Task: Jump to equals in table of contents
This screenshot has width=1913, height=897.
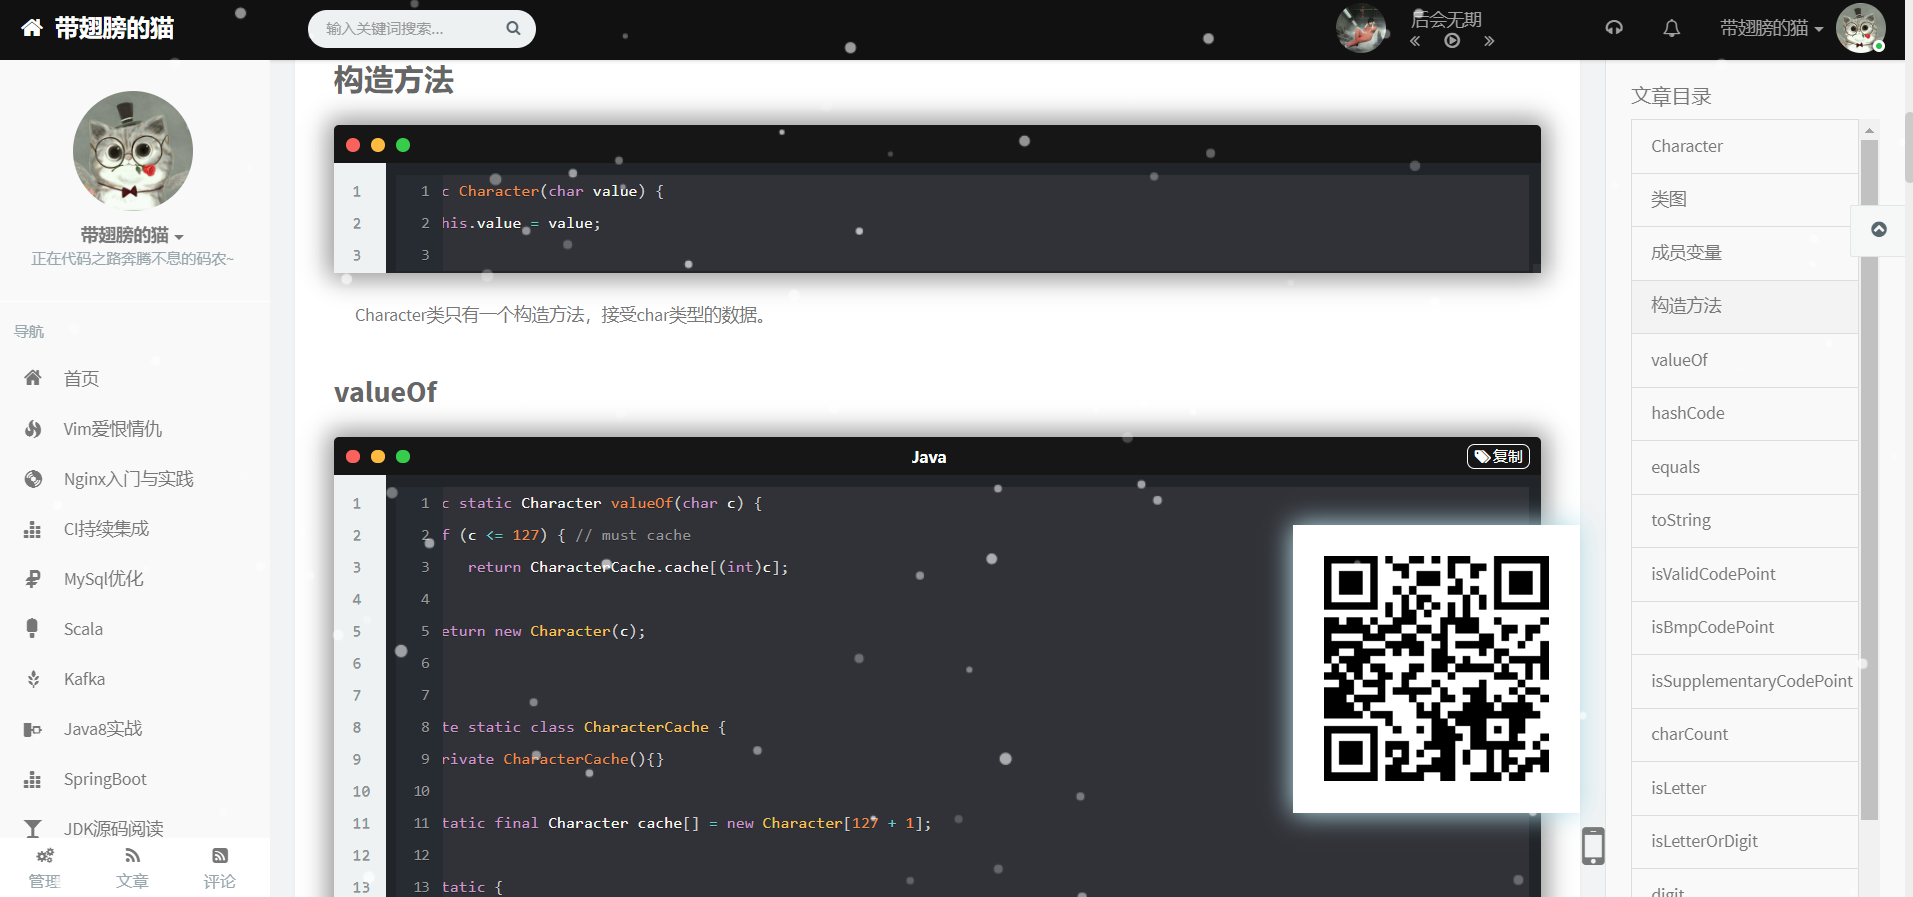Action: click(1745, 467)
